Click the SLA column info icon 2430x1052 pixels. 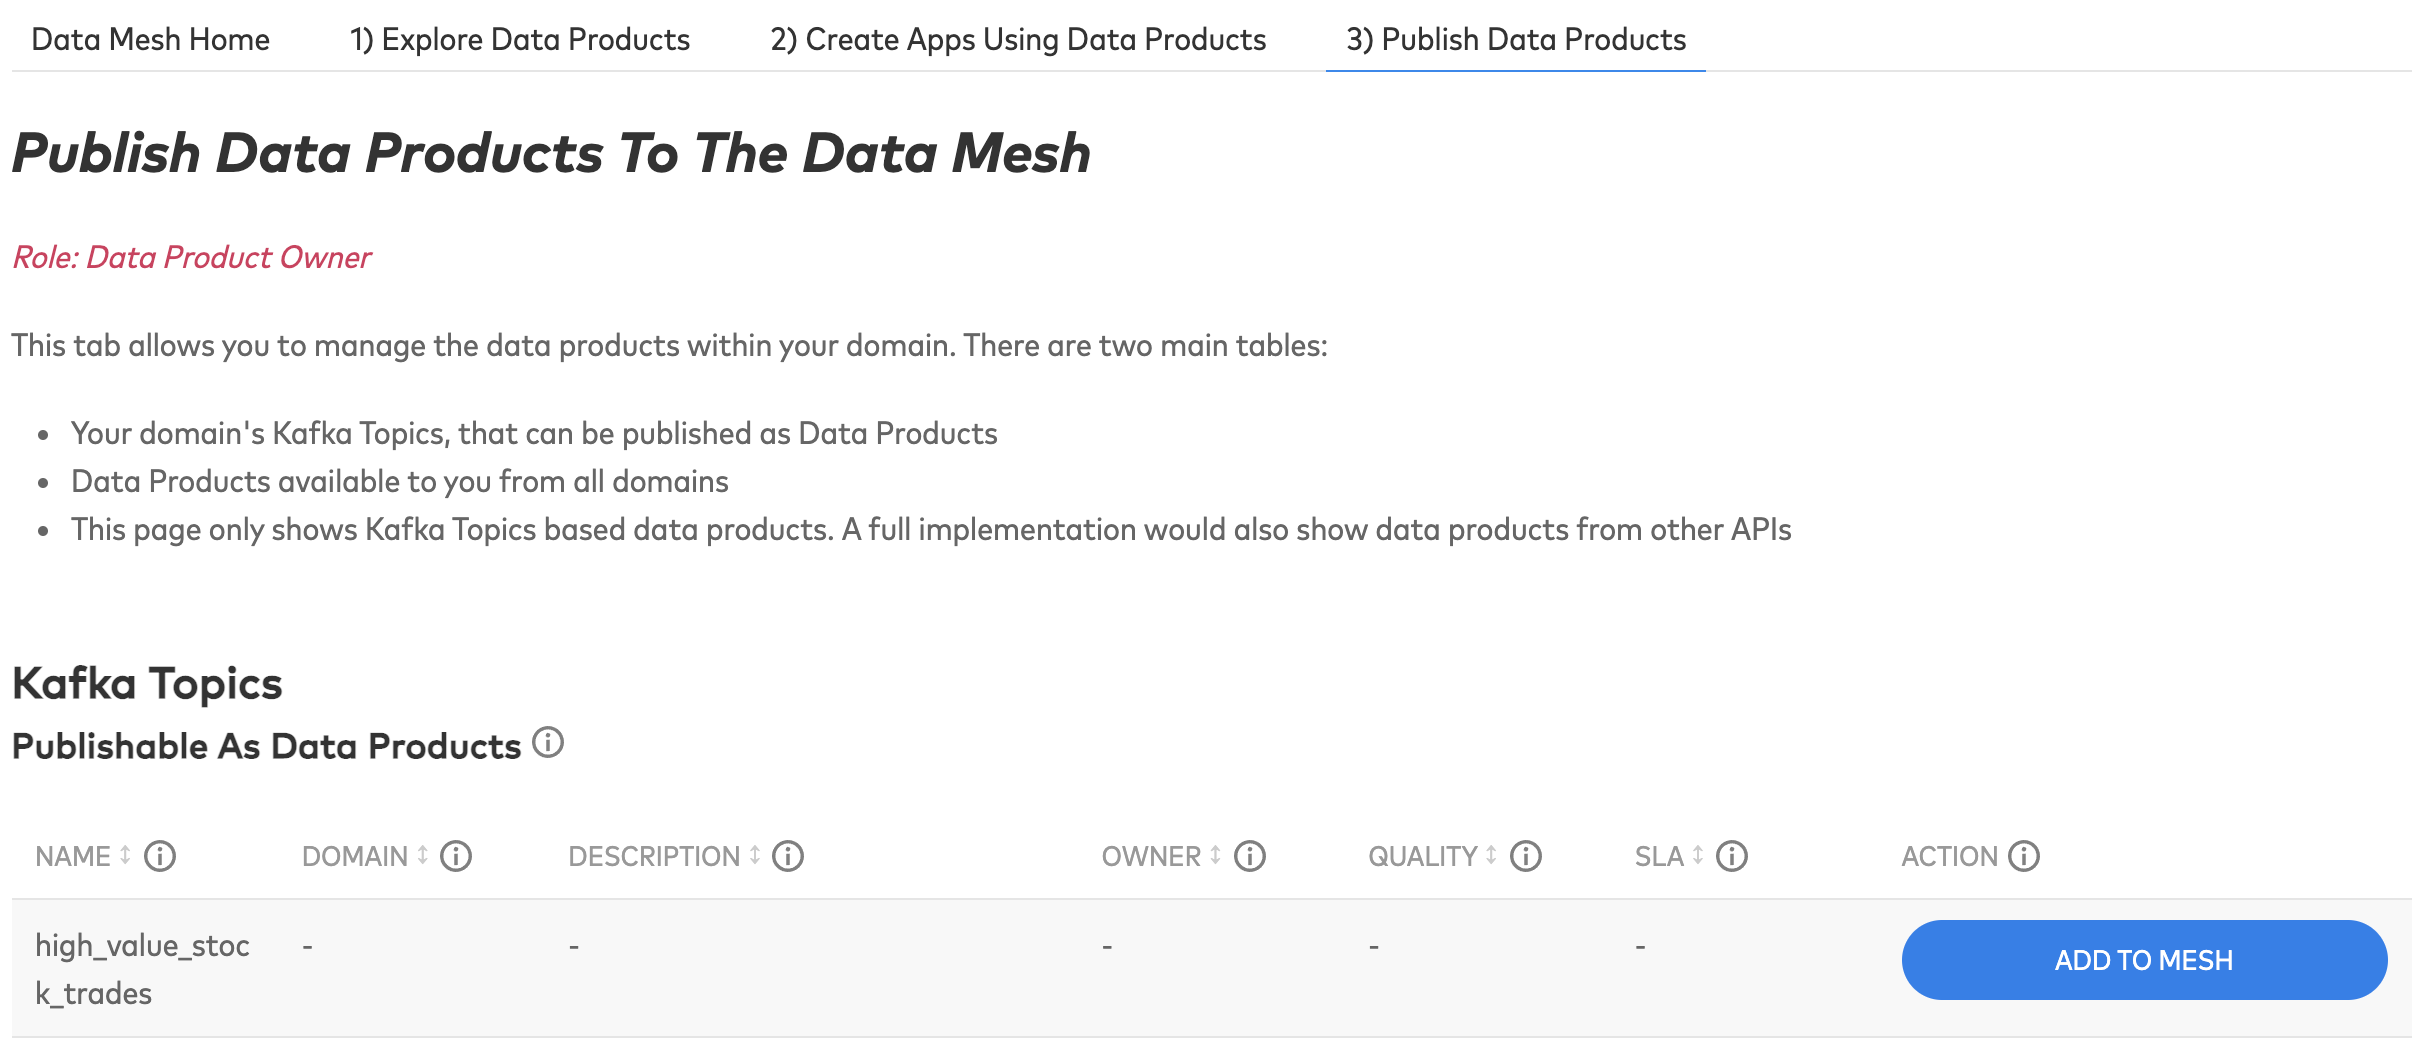1732,857
